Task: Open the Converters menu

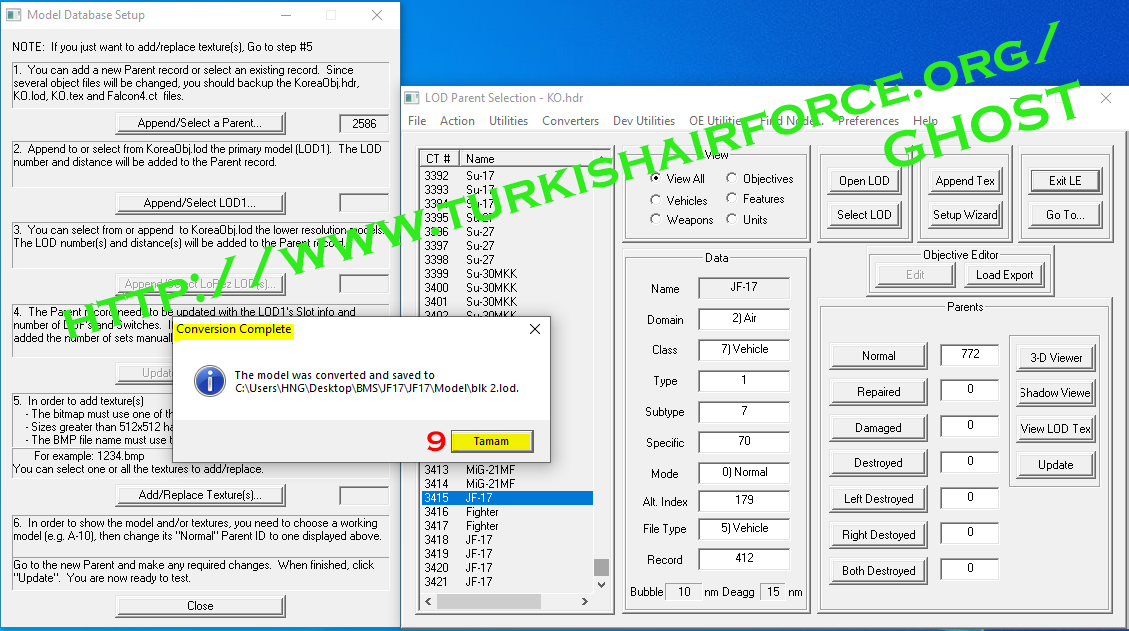Action: click(570, 121)
